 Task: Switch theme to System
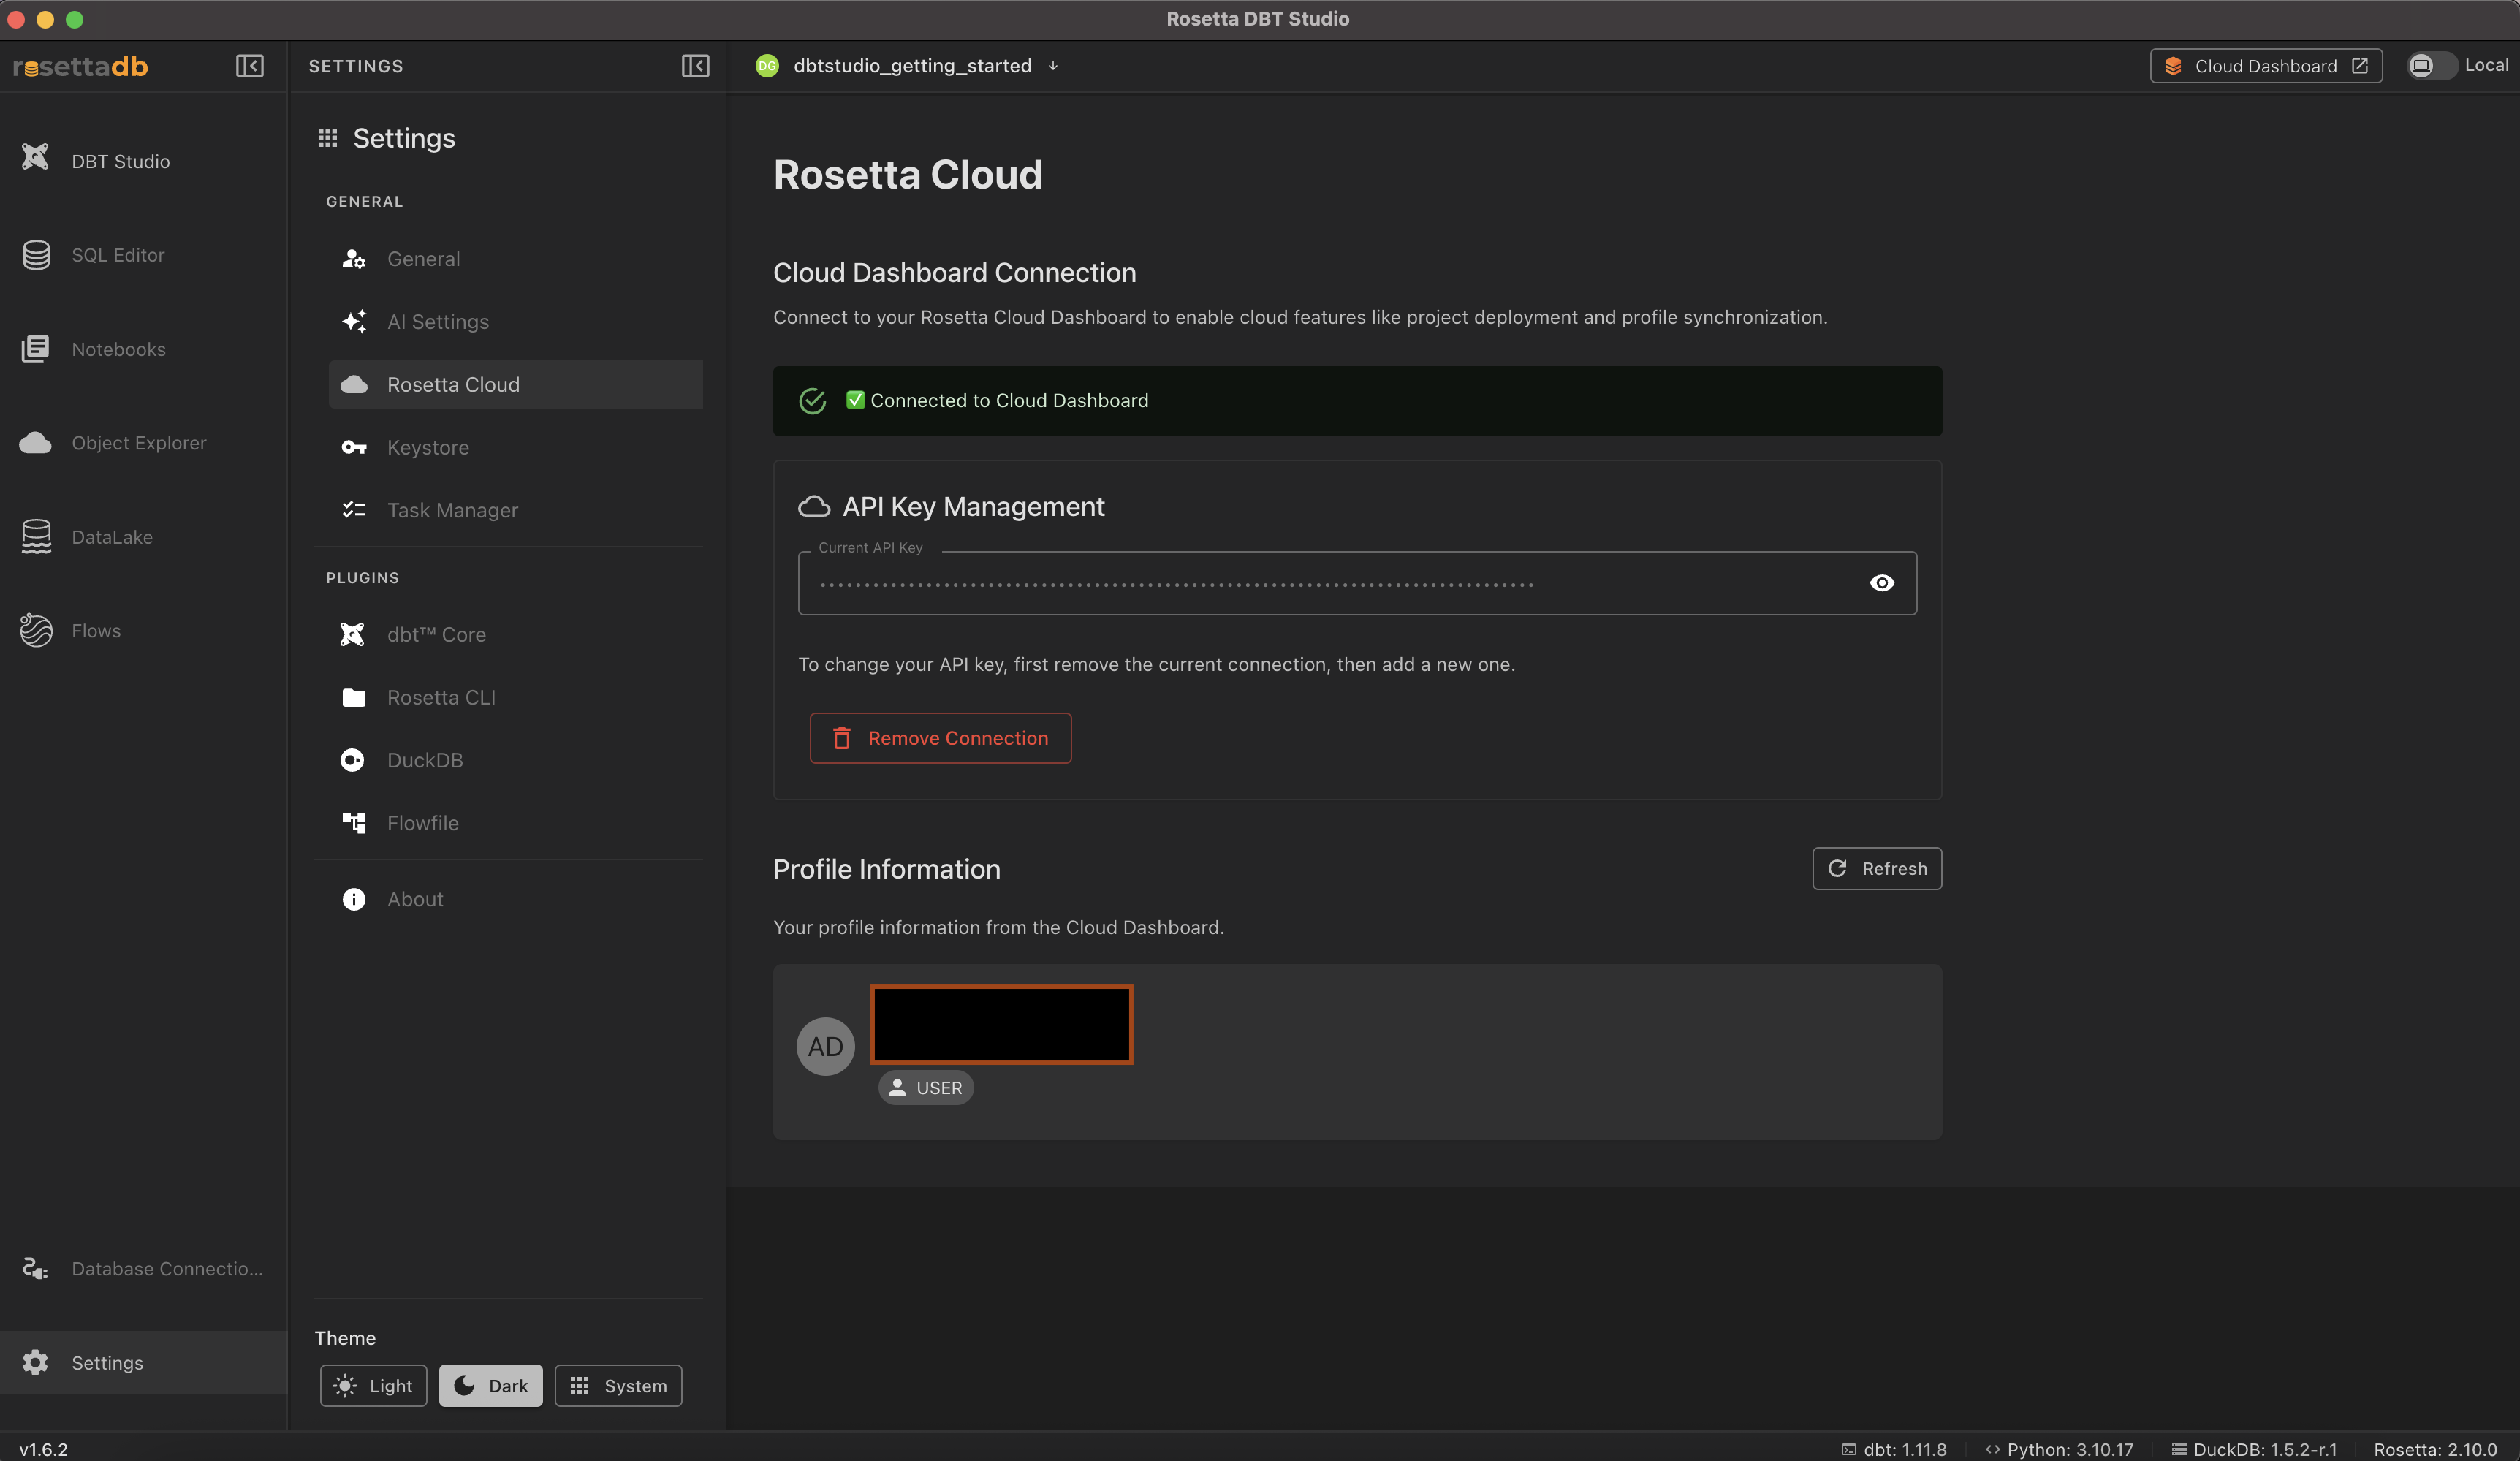618,1385
